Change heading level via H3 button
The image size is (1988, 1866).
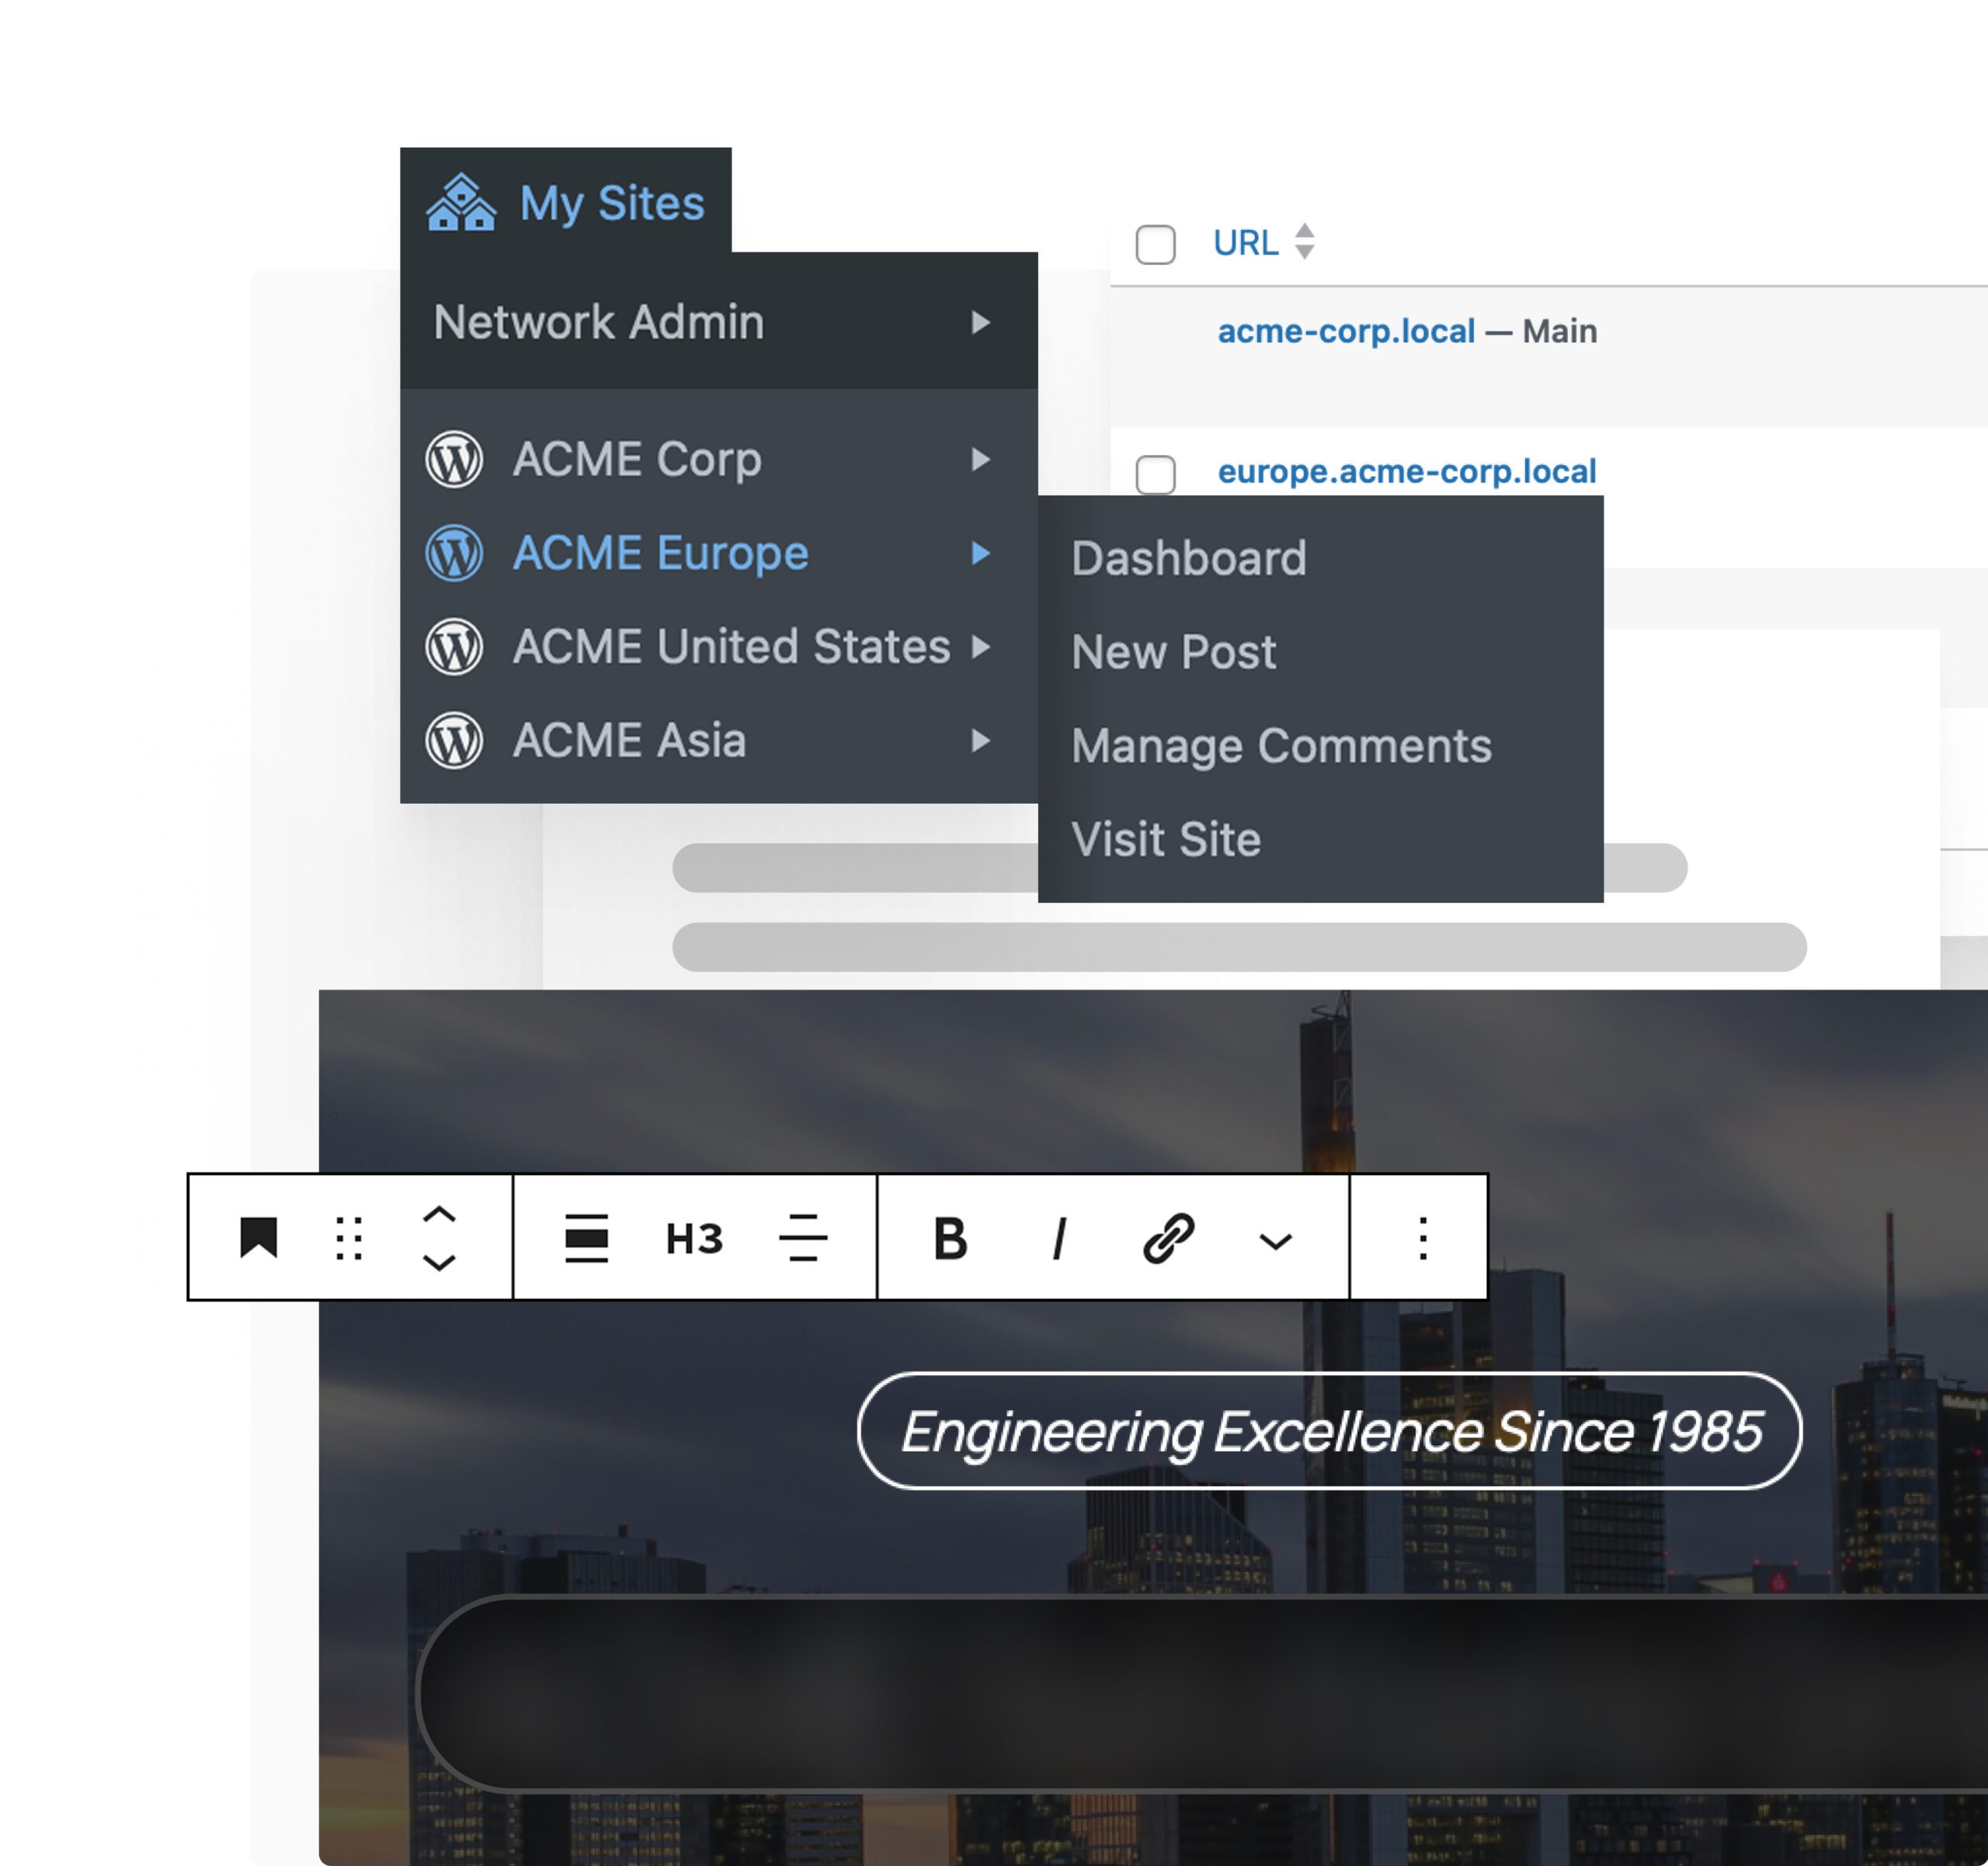coord(695,1238)
